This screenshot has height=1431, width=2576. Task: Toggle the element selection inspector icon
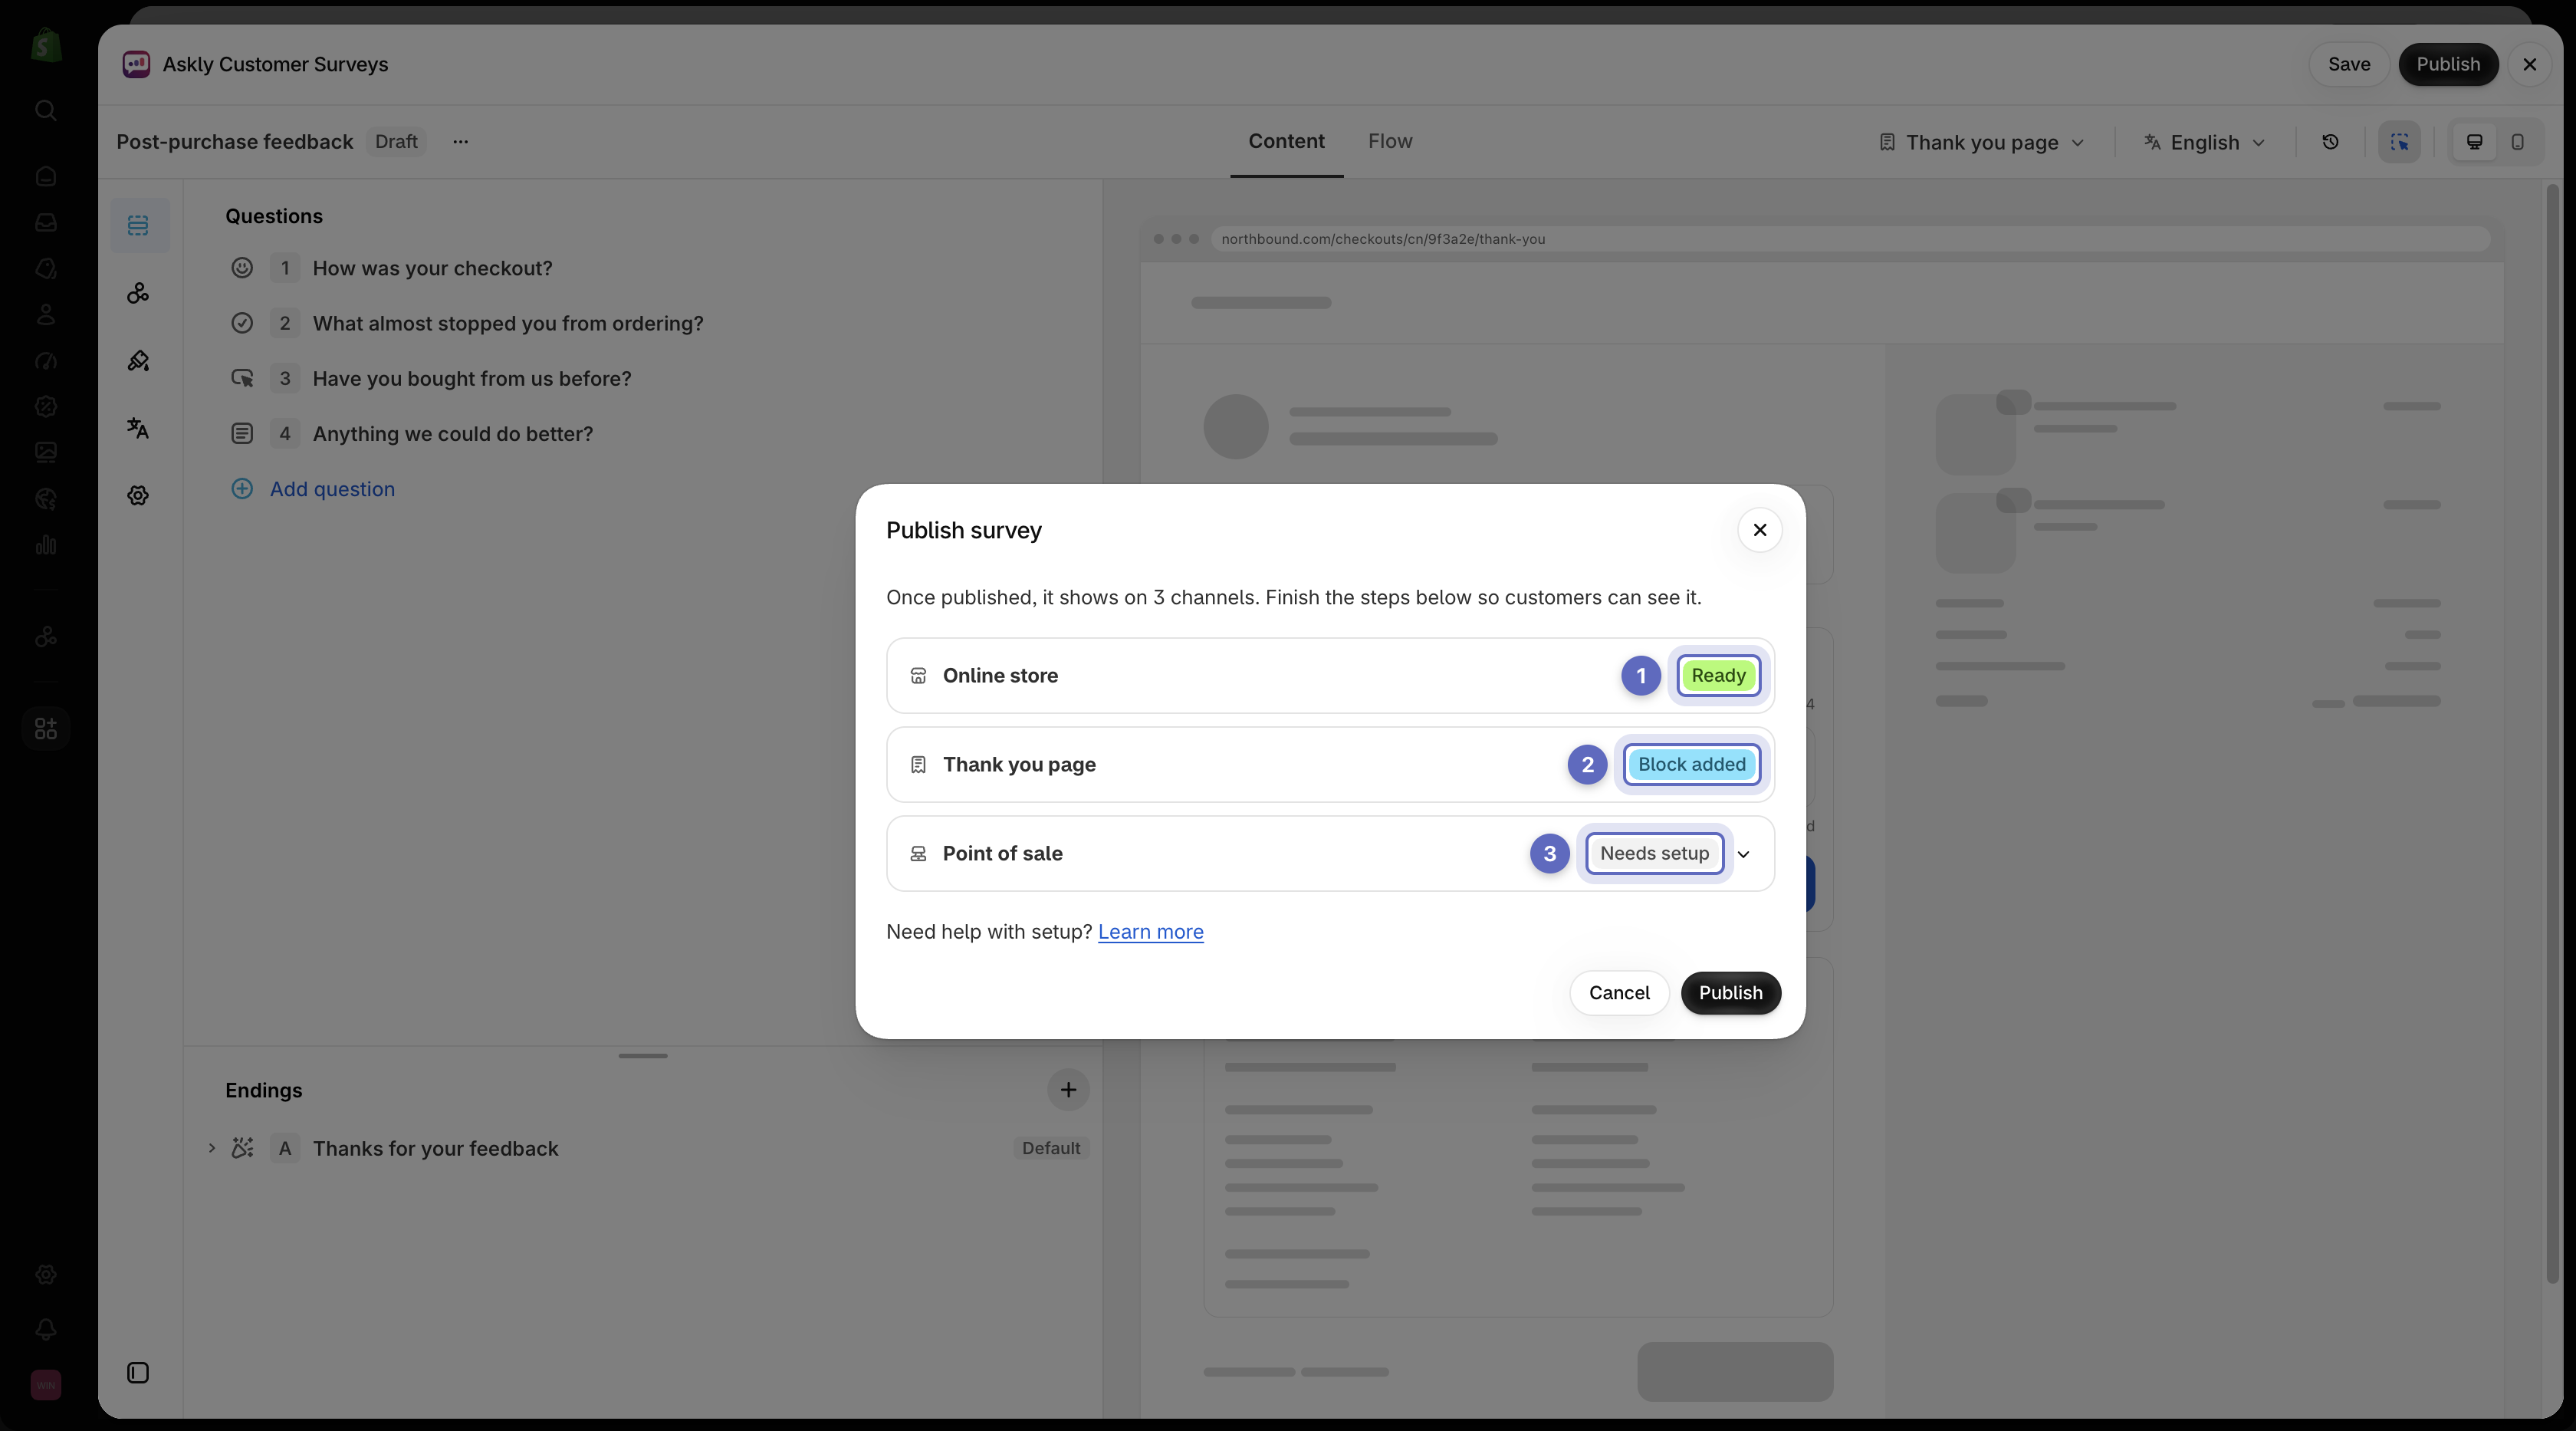coord(2399,142)
